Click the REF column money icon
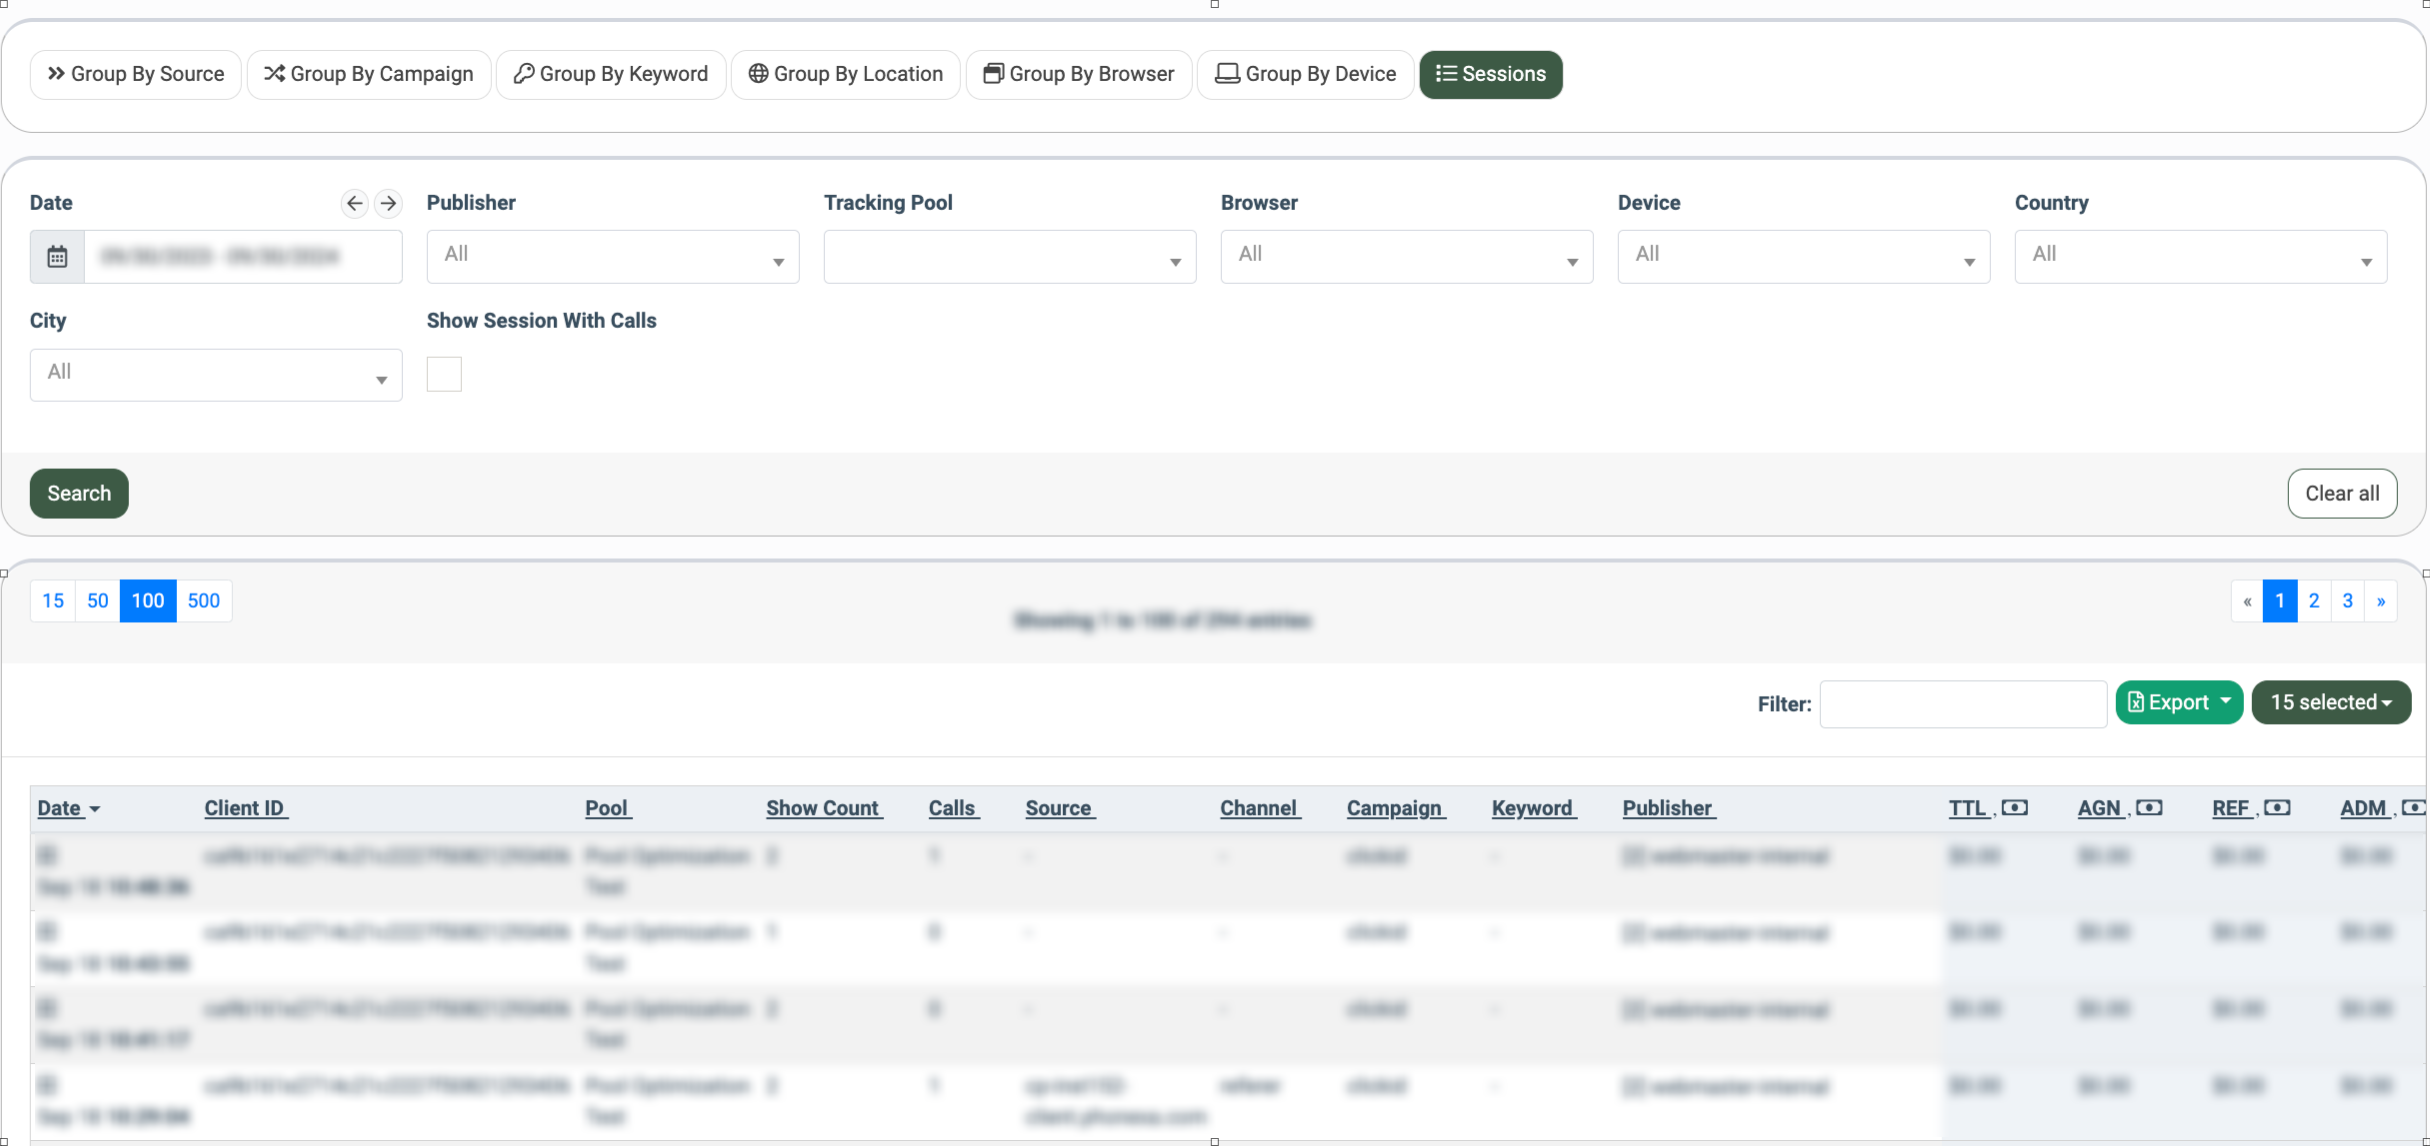 point(2277,808)
